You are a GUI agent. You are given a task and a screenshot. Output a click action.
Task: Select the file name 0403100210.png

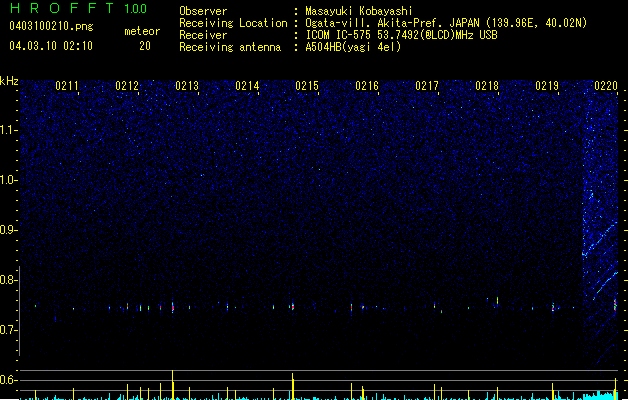51,26
